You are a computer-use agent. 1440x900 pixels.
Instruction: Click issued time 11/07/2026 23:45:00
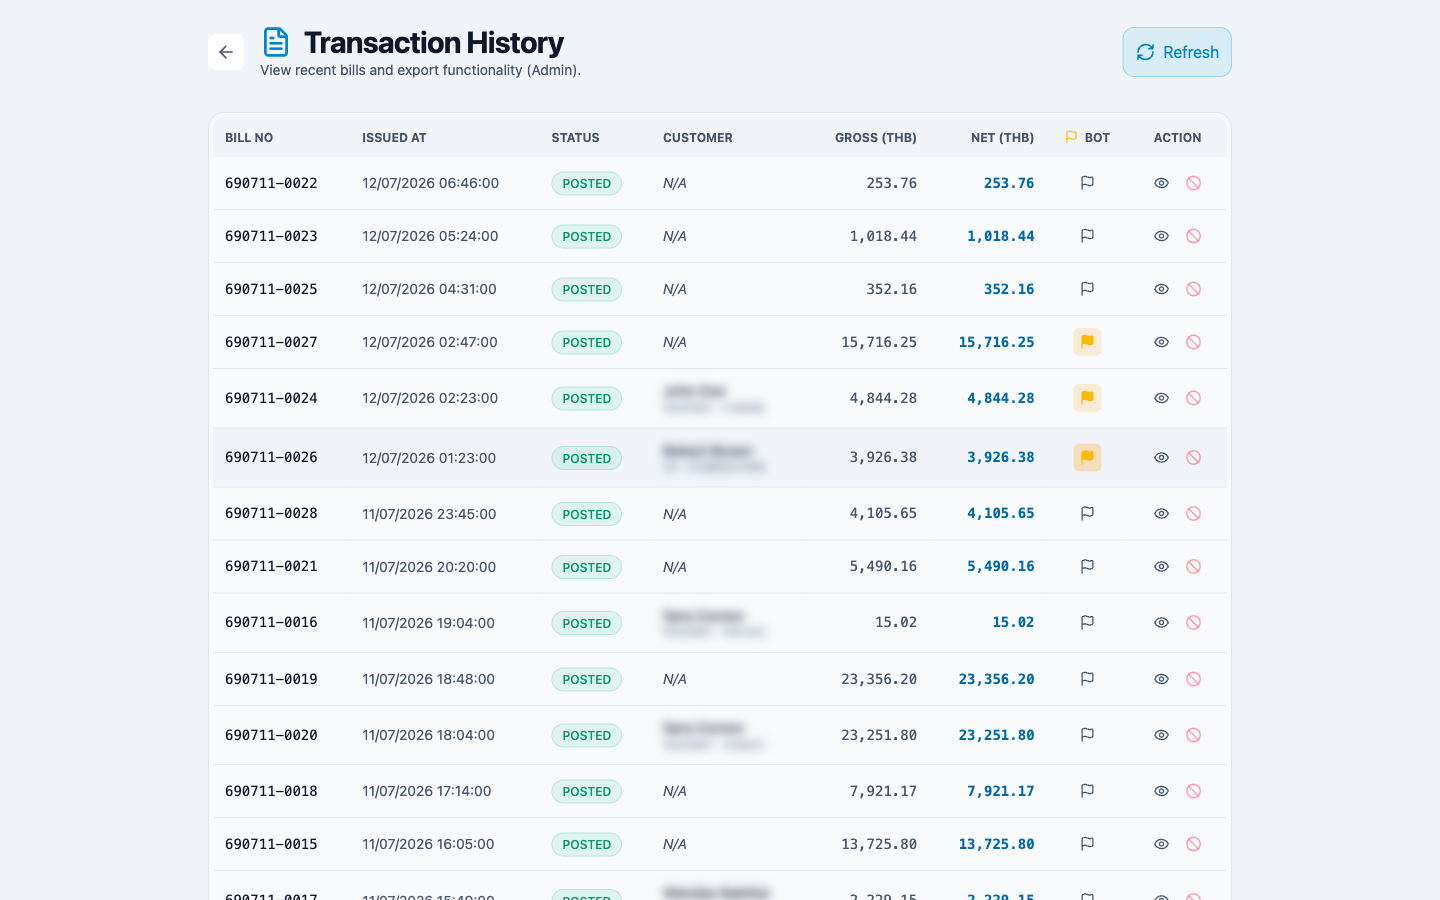pyautogui.click(x=429, y=514)
